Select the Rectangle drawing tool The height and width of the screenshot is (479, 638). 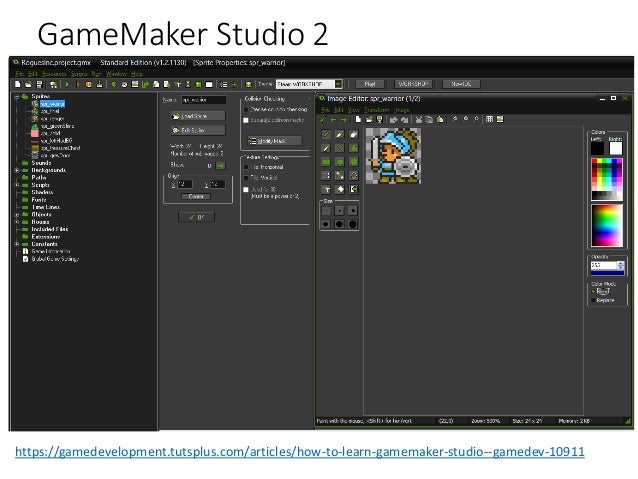tap(326, 162)
